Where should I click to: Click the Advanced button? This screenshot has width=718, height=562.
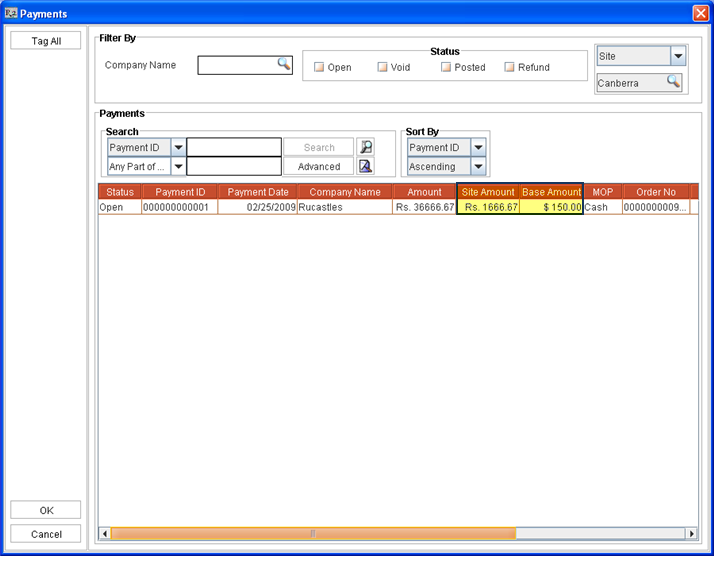(319, 166)
